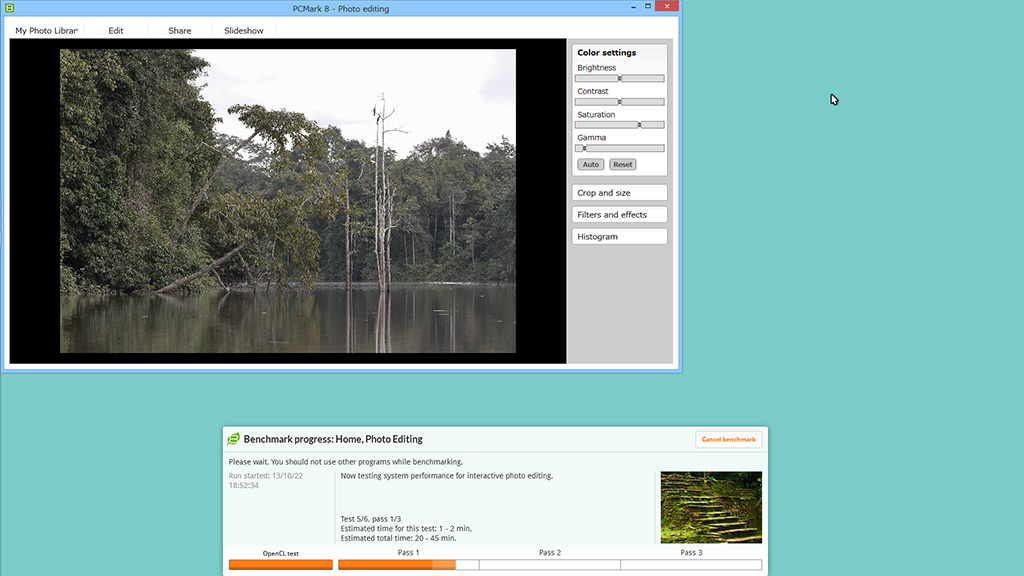Adjust the Brightness slider
Image resolution: width=1024 pixels, height=576 pixels.
coord(620,78)
